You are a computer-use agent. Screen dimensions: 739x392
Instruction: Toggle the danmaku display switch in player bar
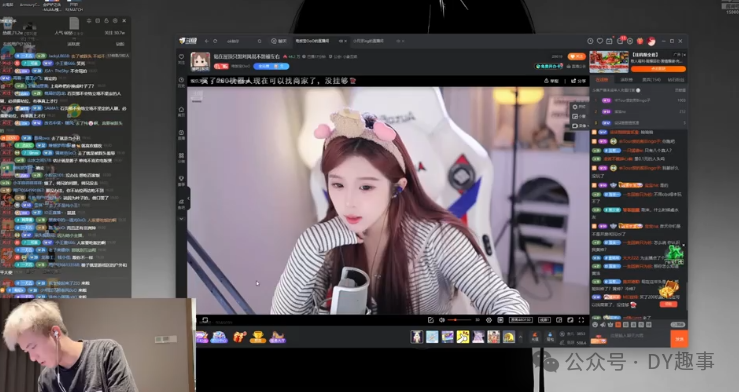tap(501, 320)
